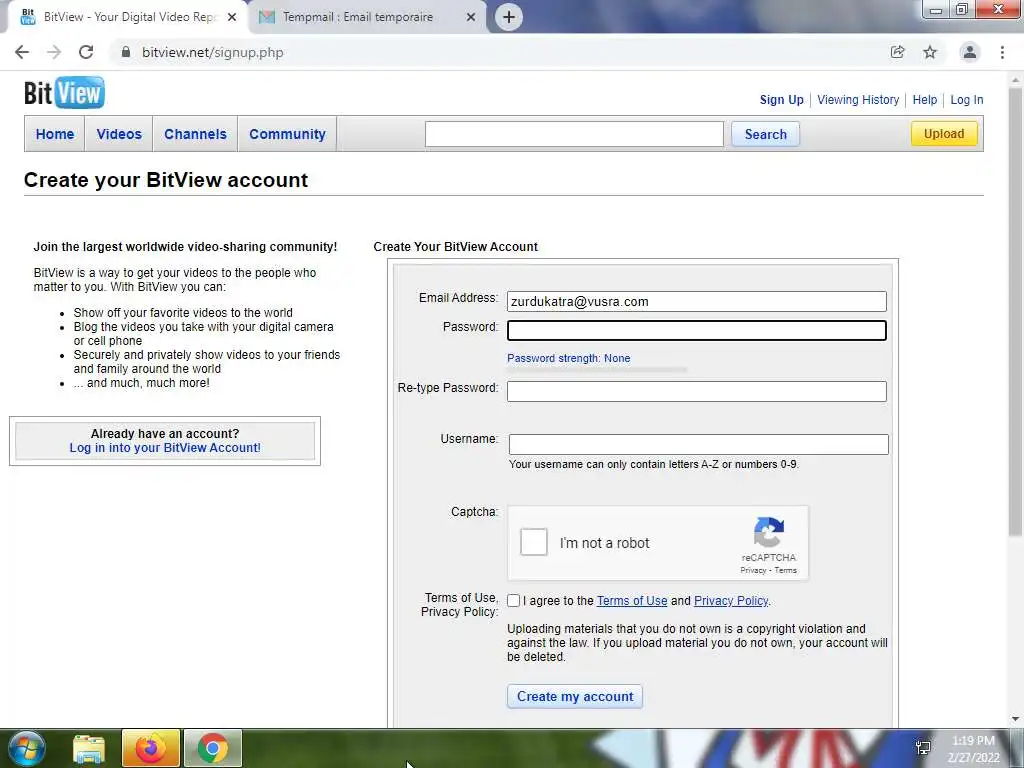
Task: Click the yellow Upload button
Action: point(944,134)
